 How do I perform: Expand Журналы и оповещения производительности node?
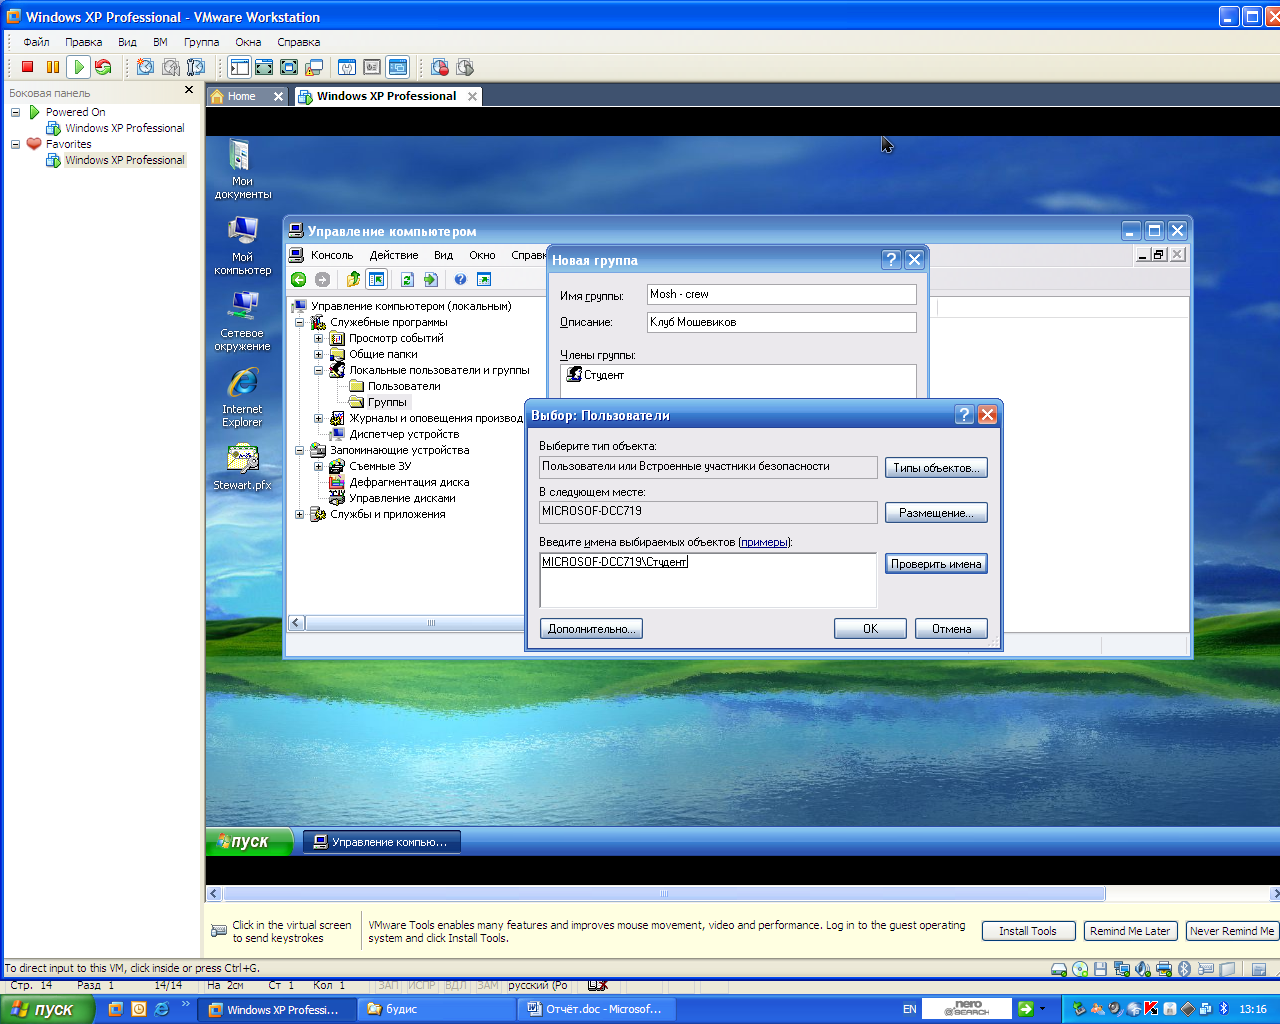click(x=318, y=419)
